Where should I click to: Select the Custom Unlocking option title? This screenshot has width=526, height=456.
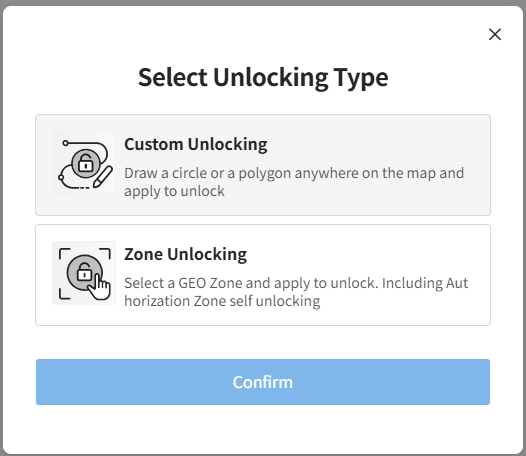pyautogui.click(x=196, y=144)
